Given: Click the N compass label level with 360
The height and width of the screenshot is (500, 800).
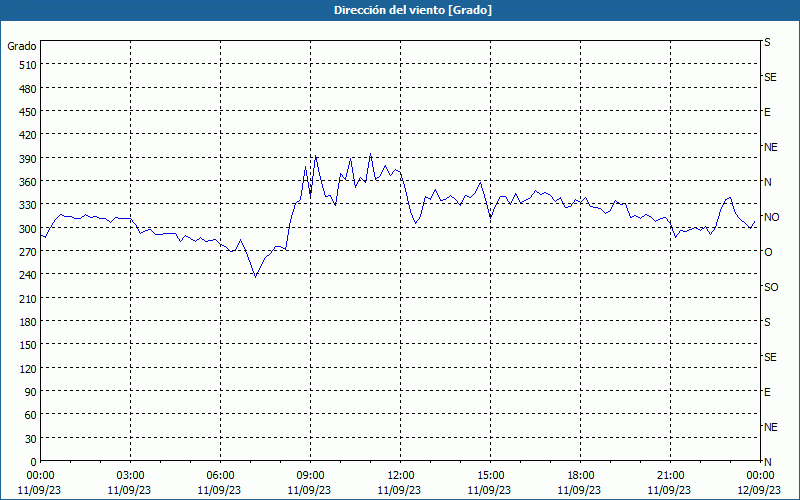Looking at the screenshot, I should [x=768, y=182].
